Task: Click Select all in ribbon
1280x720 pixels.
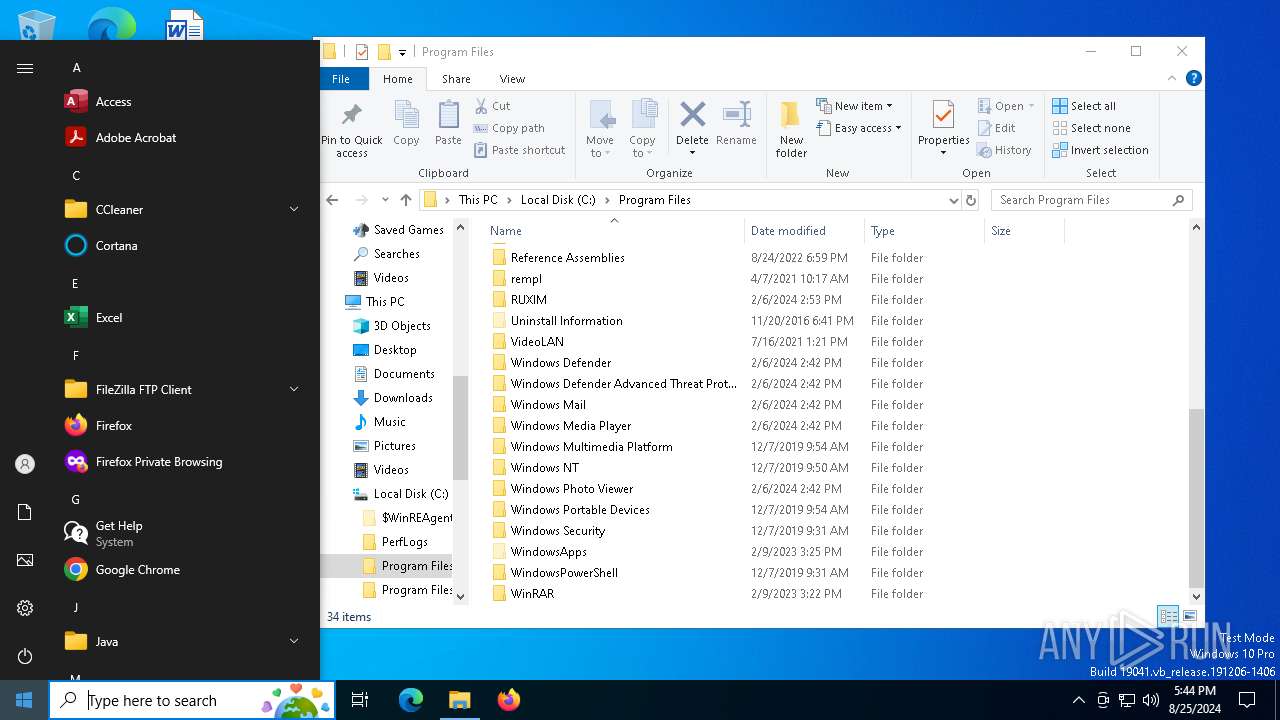Action: point(1084,106)
